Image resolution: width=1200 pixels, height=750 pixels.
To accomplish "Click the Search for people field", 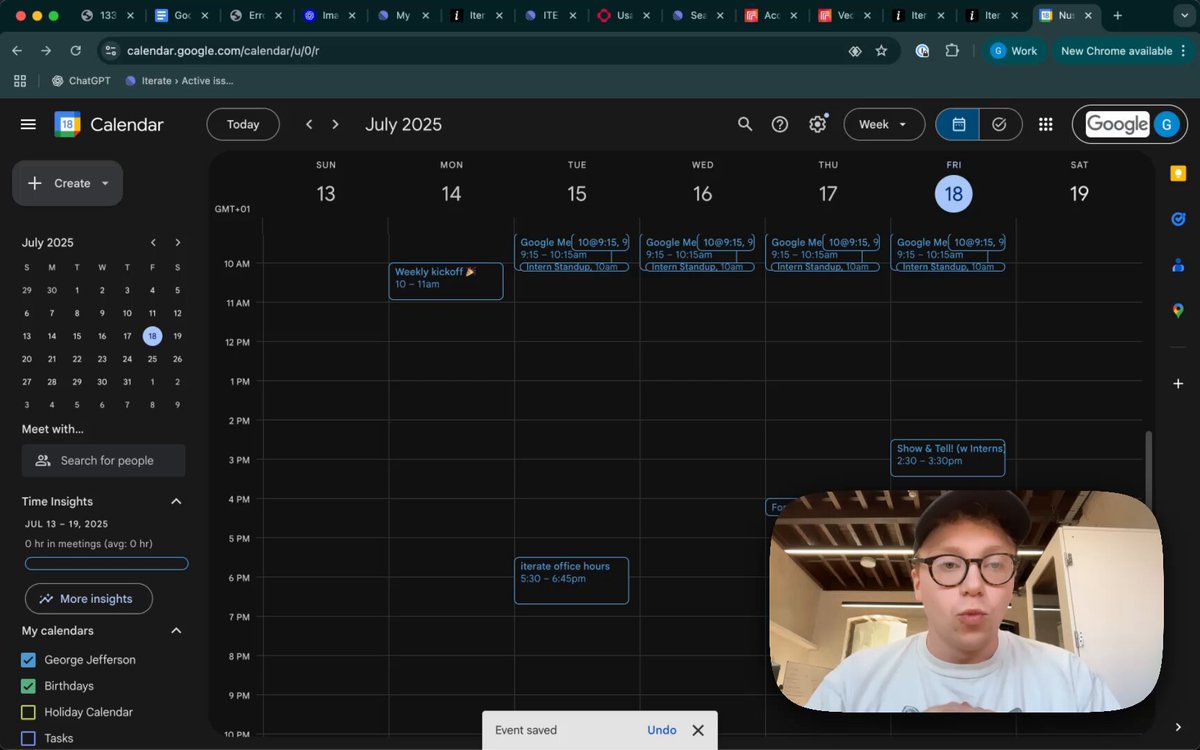I will pyautogui.click(x=103, y=461).
